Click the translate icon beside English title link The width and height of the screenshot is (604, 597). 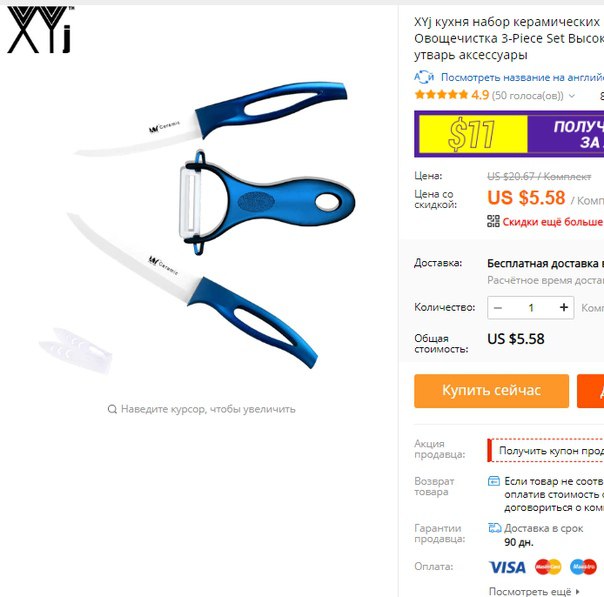coord(424,77)
